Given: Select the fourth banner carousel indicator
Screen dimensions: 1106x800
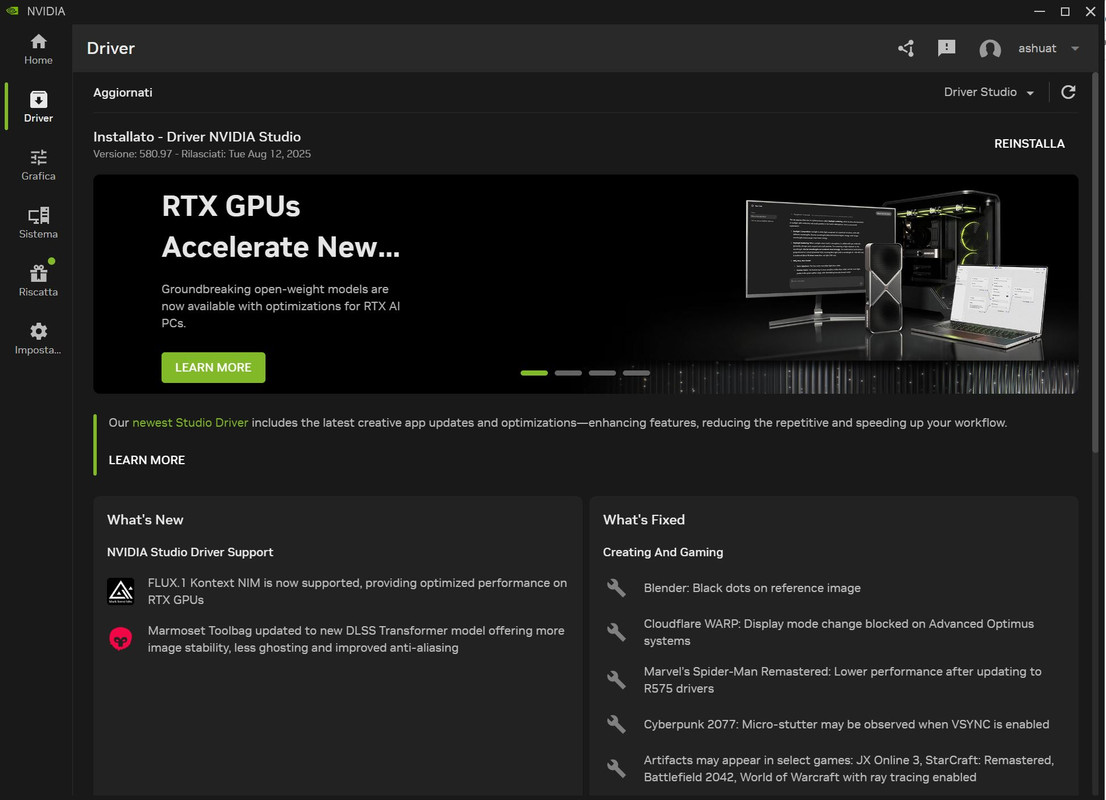Looking at the screenshot, I should click(x=636, y=373).
